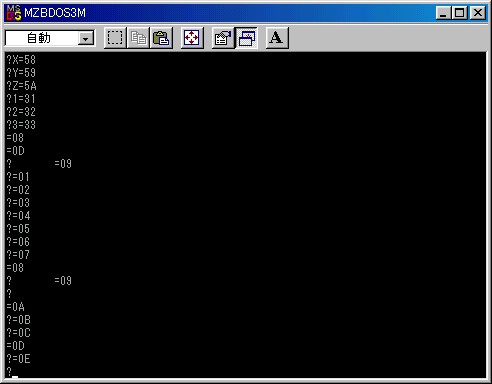Click the '=0A' output line
Viewport: 492px width, 384px height.
pos(15,307)
